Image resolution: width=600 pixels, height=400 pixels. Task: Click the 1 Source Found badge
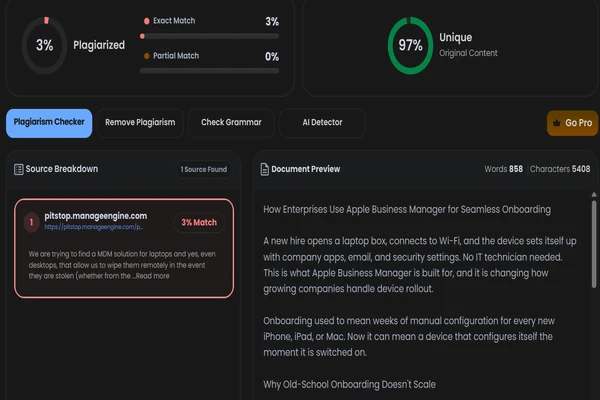coord(204,169)
